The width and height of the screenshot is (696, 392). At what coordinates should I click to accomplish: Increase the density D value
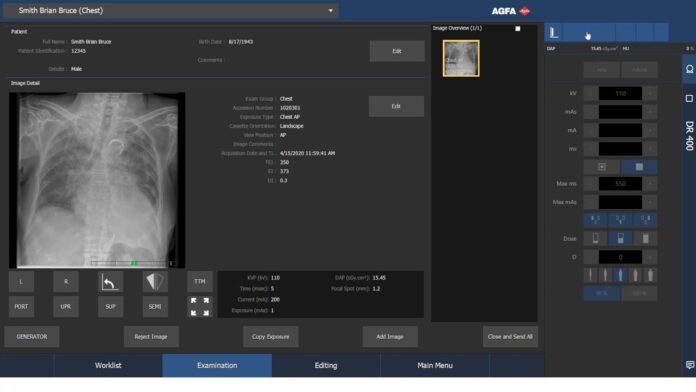click(x=651, y=257)
